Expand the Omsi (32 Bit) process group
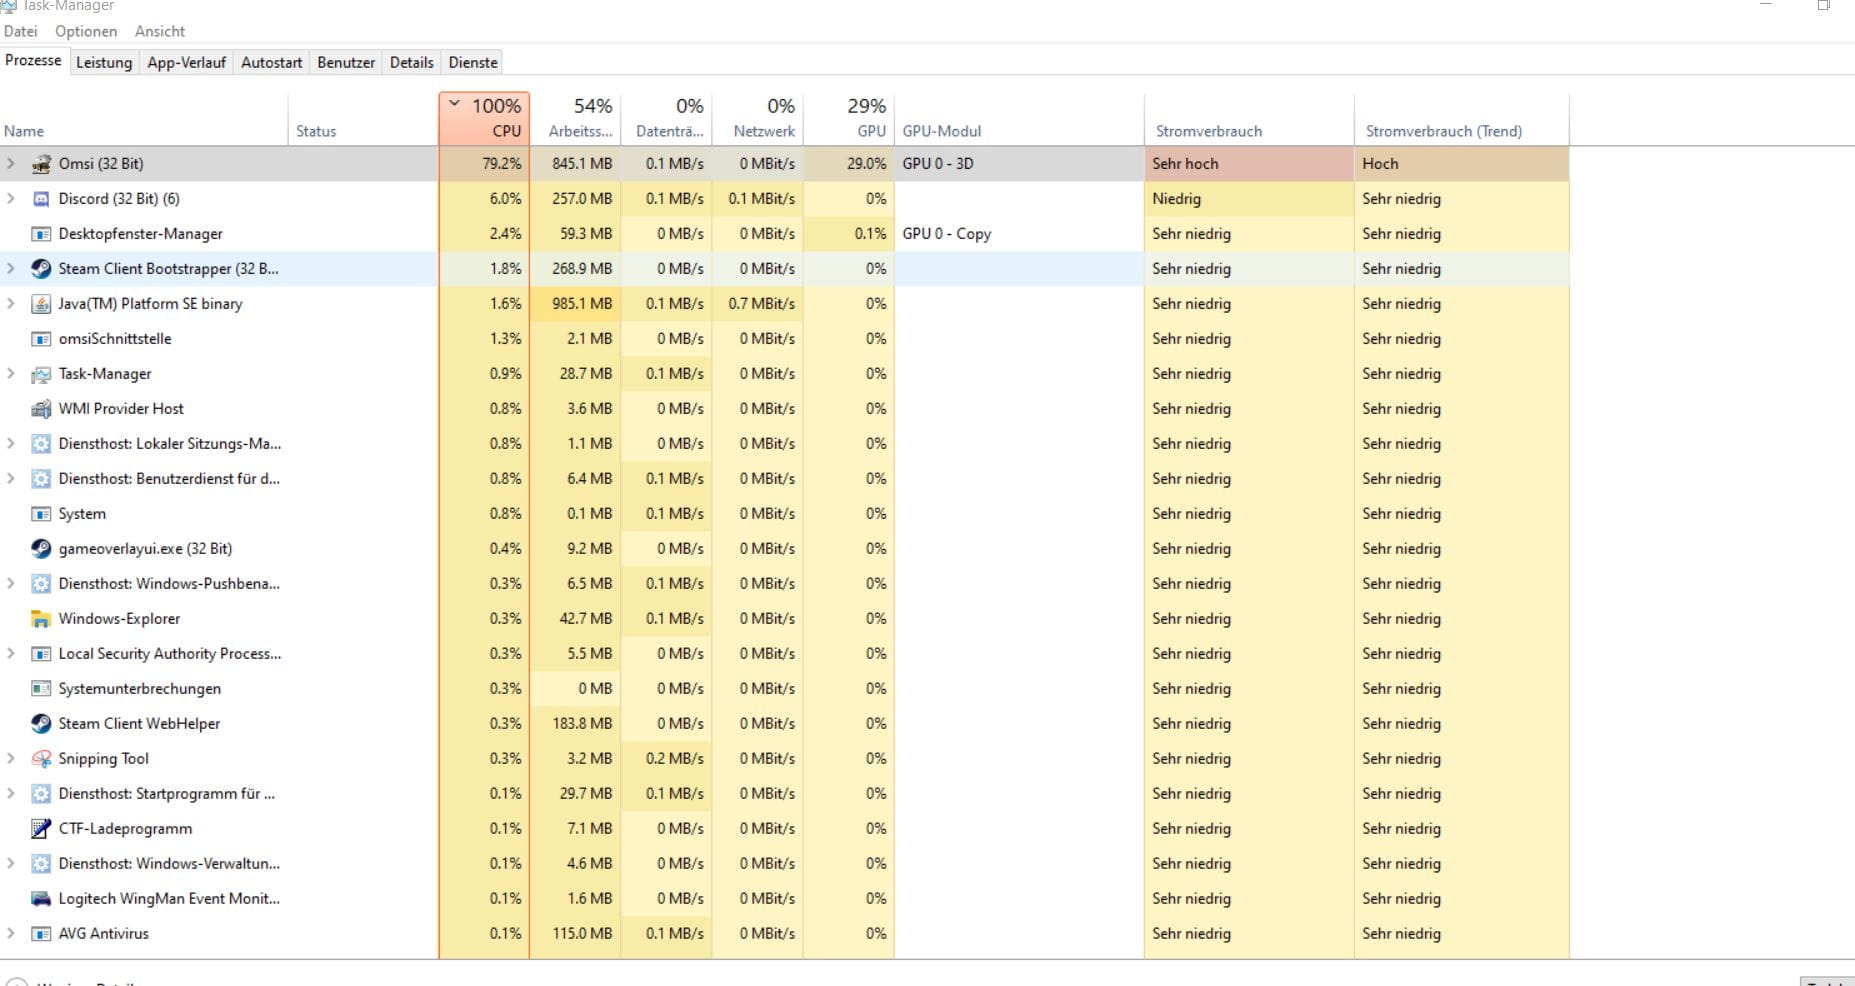 coord(11,164)
